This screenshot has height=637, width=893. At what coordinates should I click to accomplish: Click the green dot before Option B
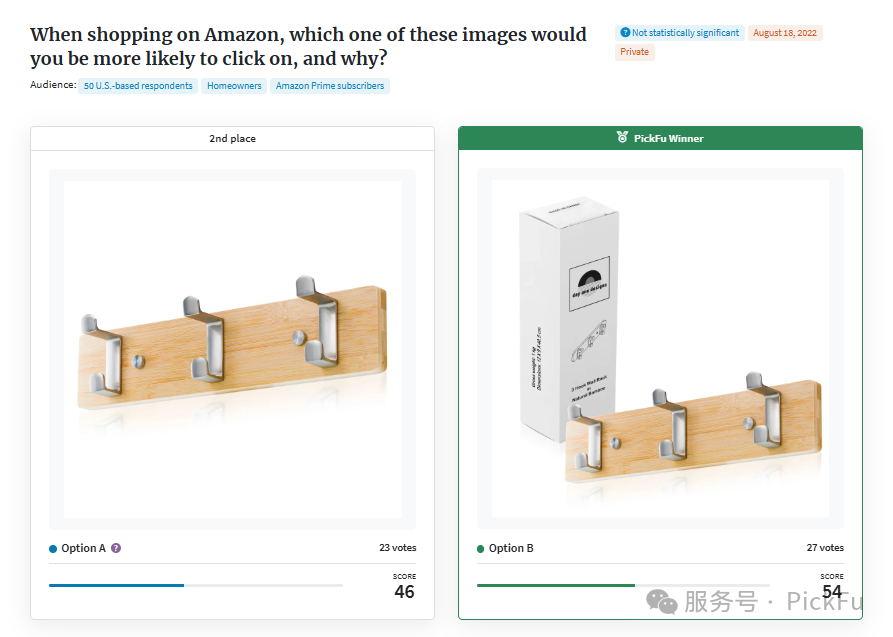tap(480, 549)
